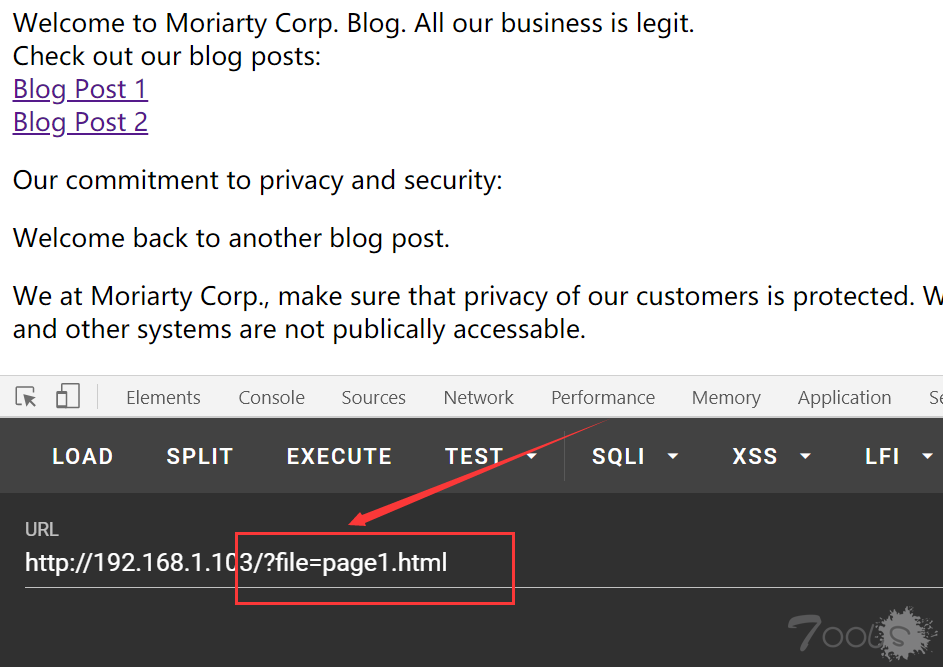Viewport: 943px width, 667px height.
Task: Go to the Performance tab
Action: (x=603, y=398)
